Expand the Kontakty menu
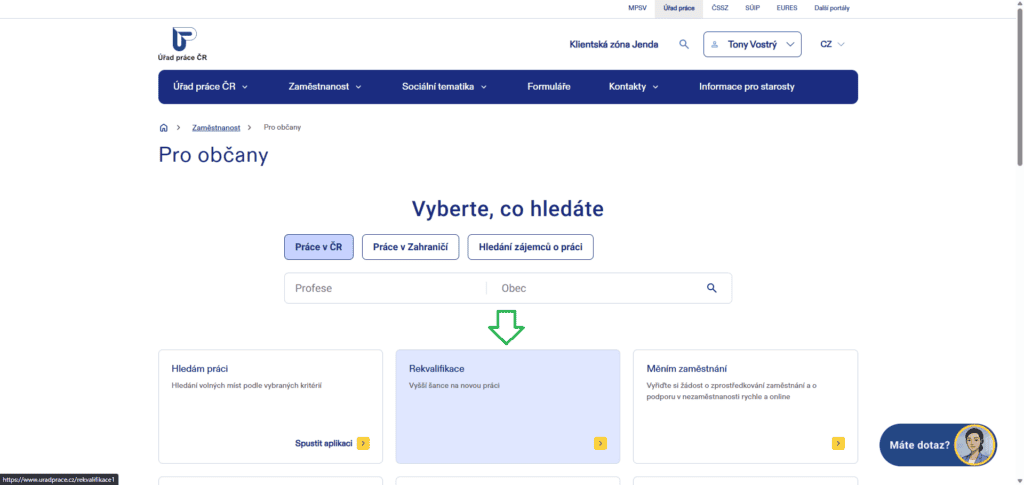 tap(633, 87)
